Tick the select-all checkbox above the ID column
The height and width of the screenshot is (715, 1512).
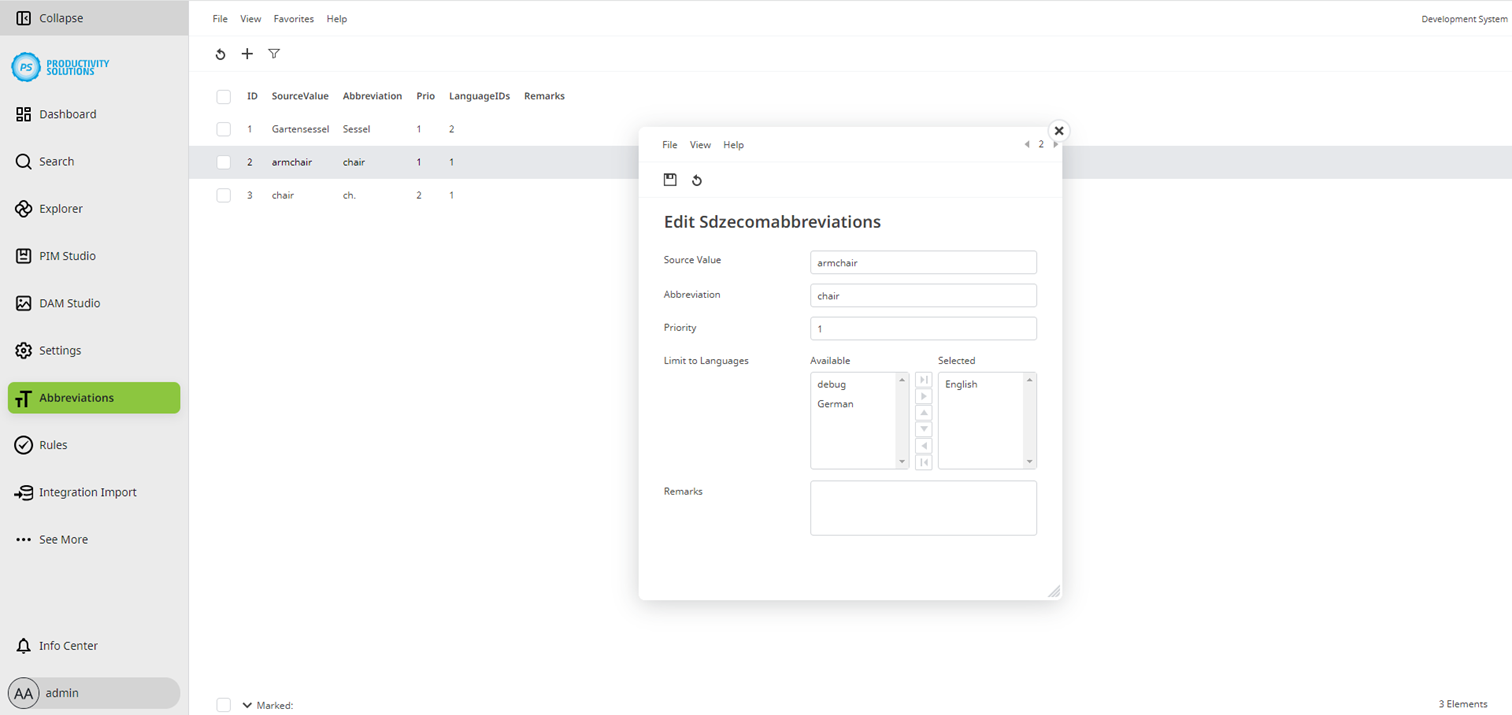coord(223,95)
